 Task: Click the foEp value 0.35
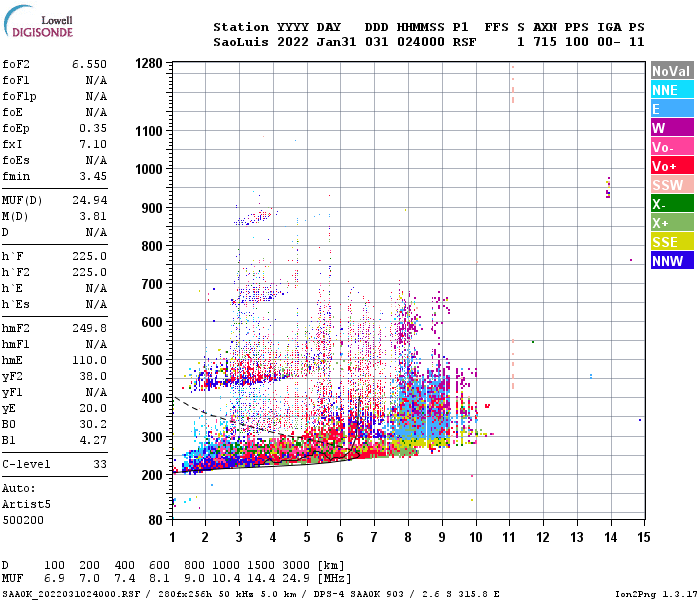click(93, 128)
